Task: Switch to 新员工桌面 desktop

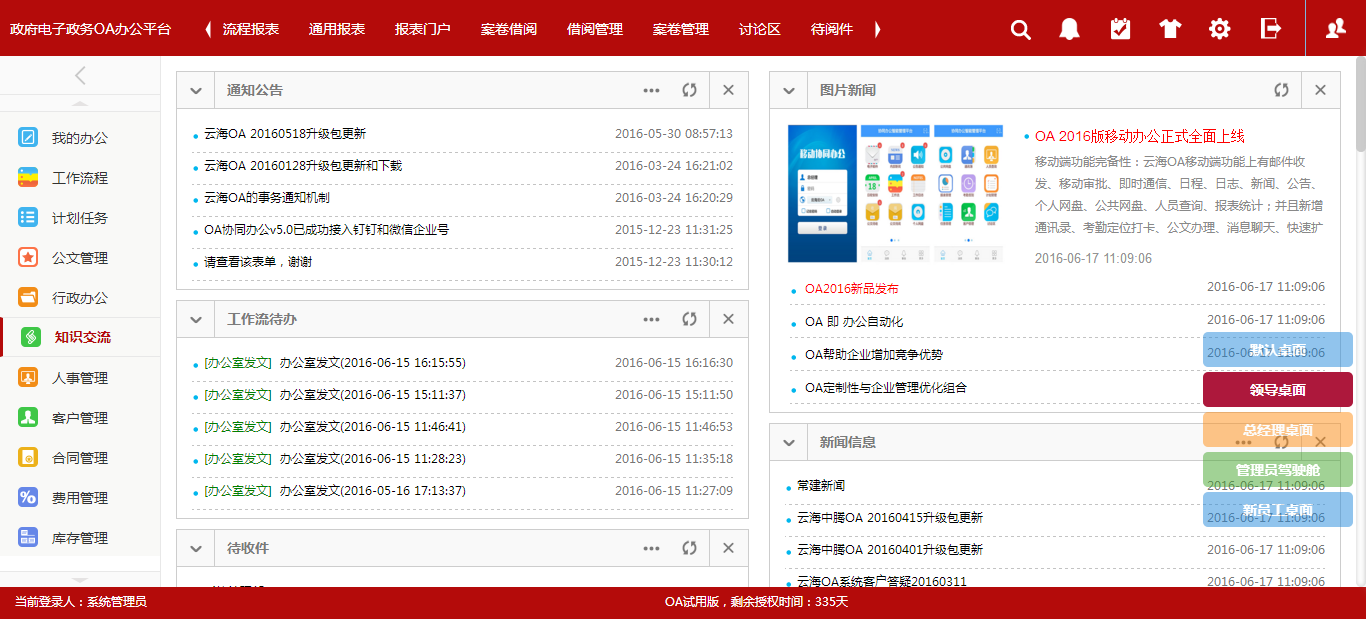Action: (x=1278, y=510)
